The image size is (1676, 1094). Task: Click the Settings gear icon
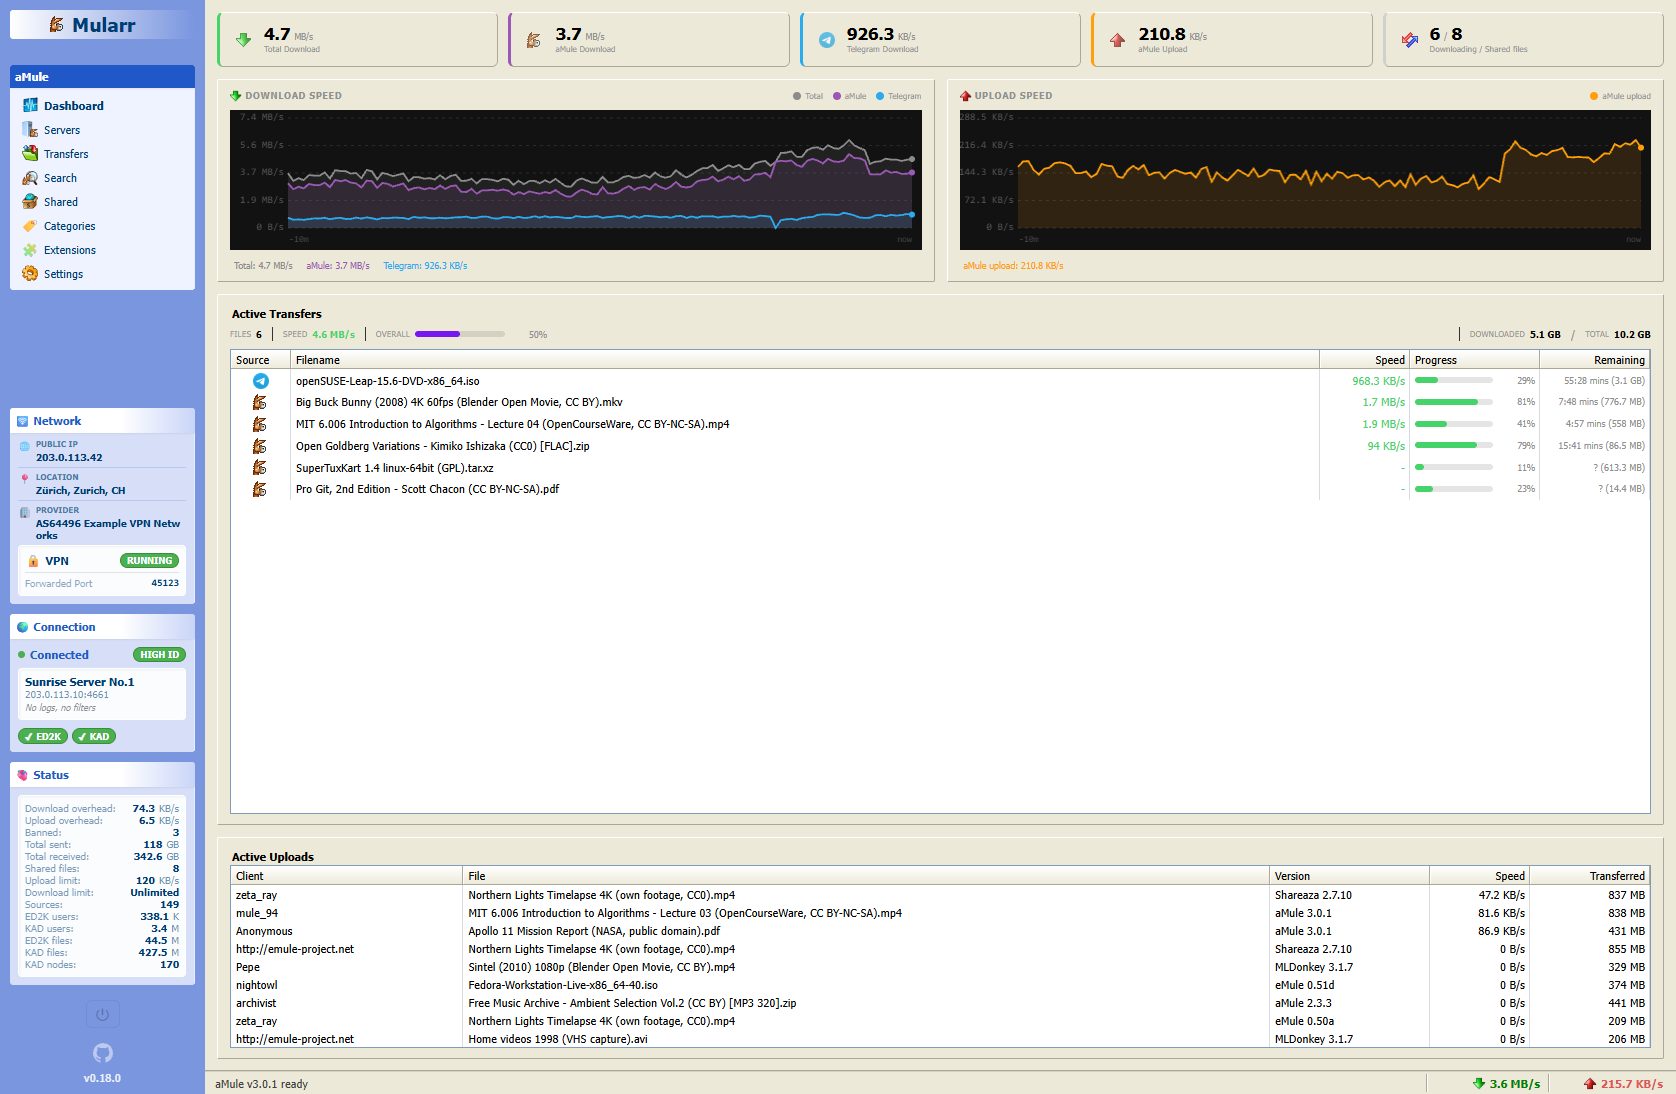(30, 273)
